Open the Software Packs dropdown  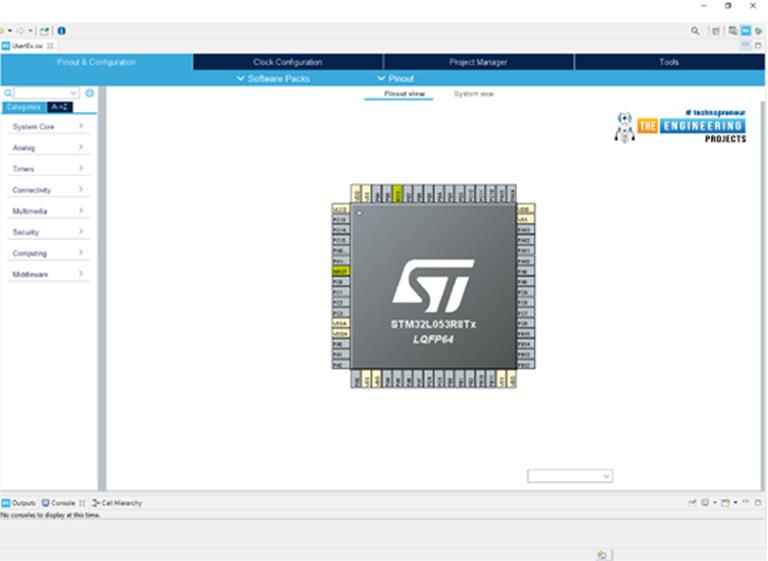[x=273, y=78]
